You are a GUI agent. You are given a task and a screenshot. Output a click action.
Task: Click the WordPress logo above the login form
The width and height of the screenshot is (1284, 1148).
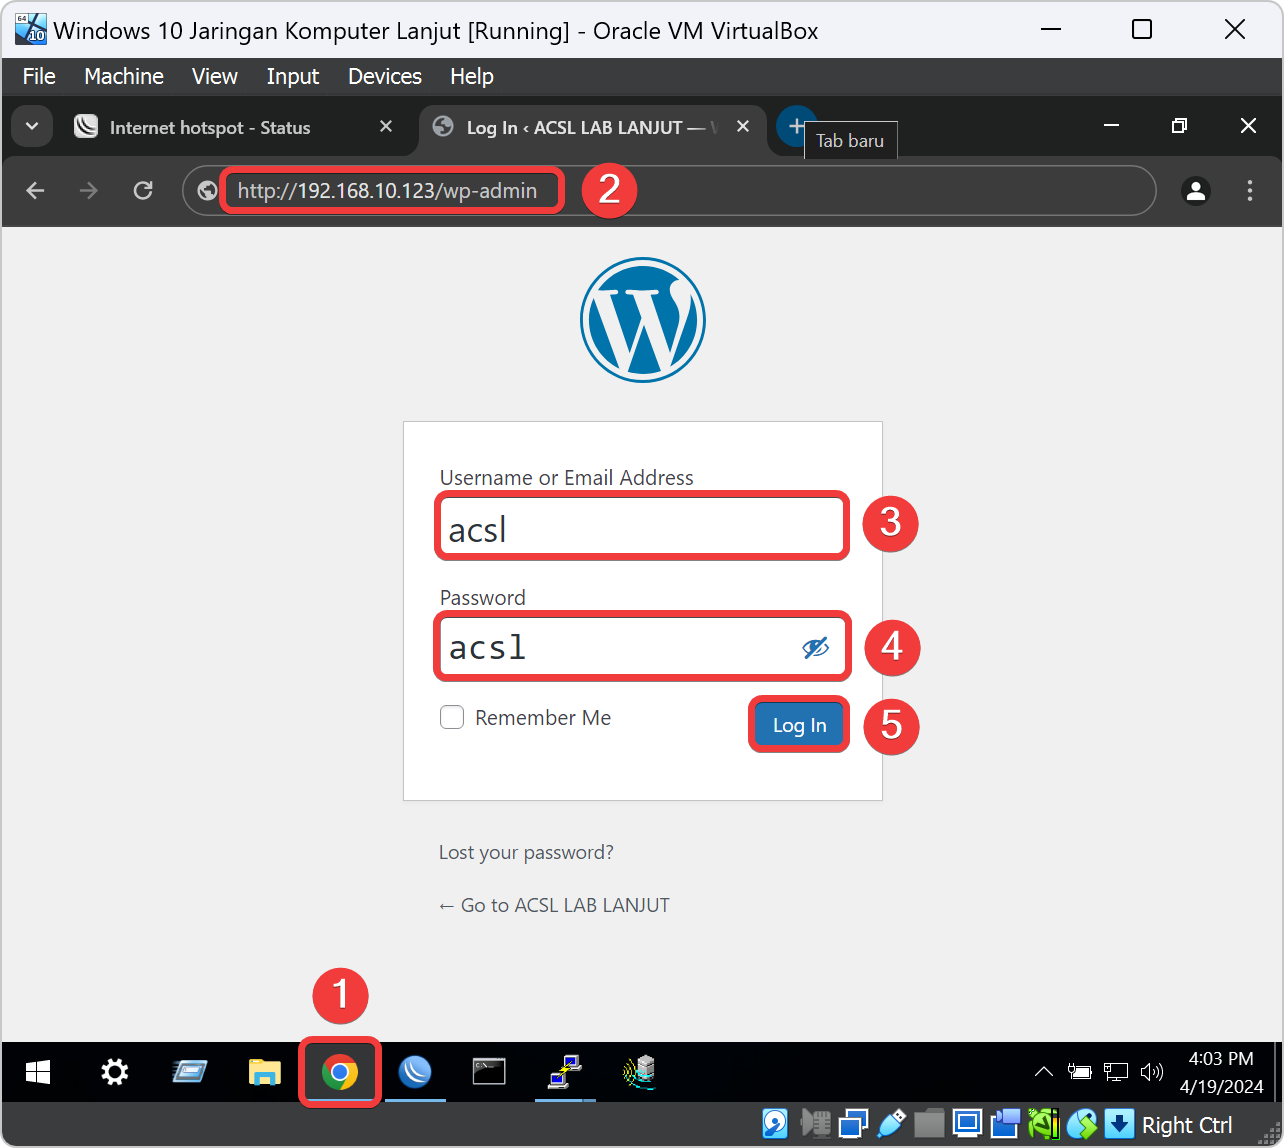pyautogui.click(x=643, y=320)
